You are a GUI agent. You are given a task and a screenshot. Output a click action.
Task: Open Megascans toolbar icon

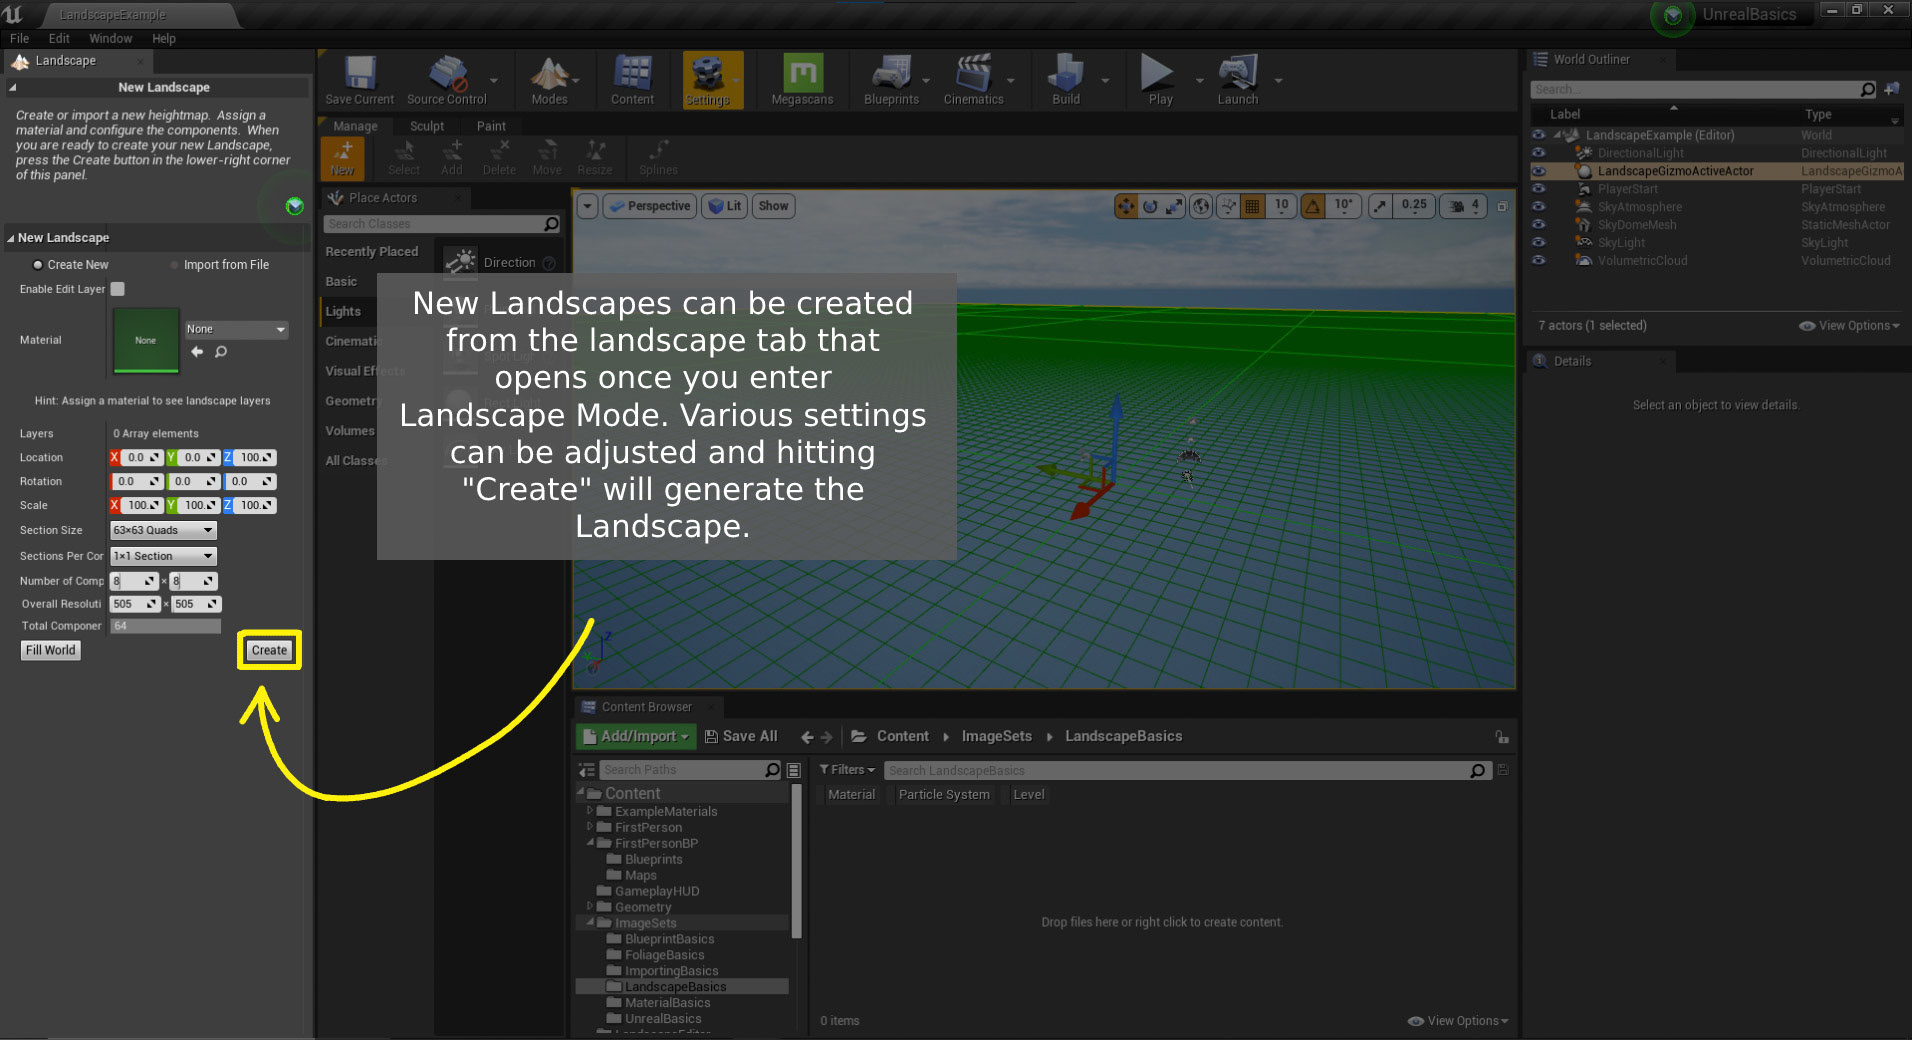(x=802, y=80)
